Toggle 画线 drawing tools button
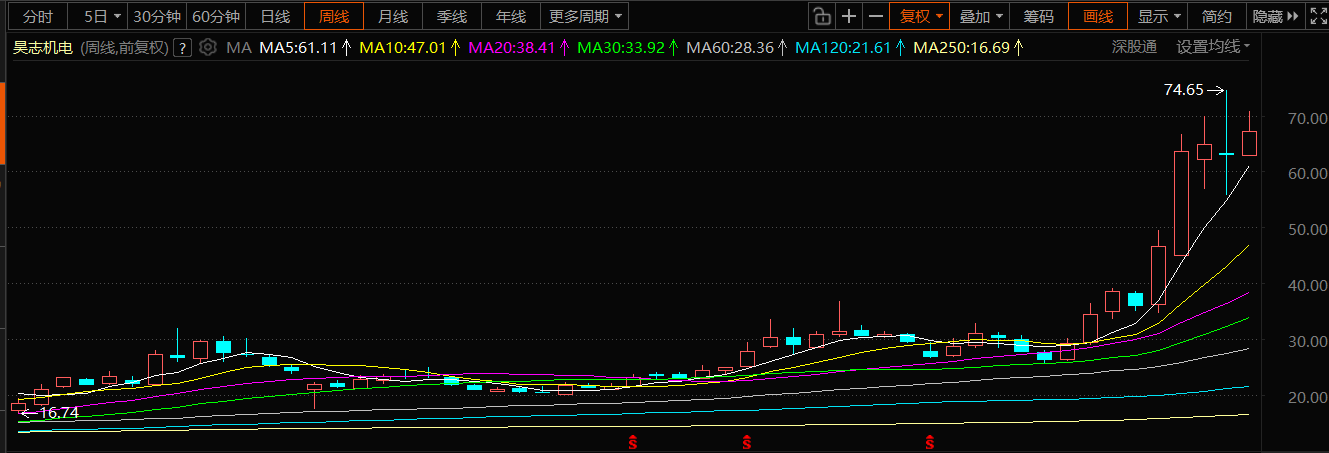 [x=1097, y=16]
